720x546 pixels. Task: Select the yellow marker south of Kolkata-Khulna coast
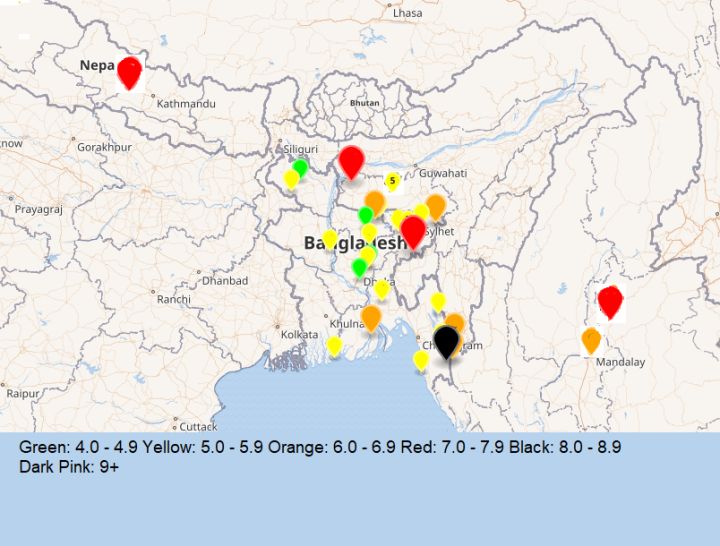[x=334, y=346]
